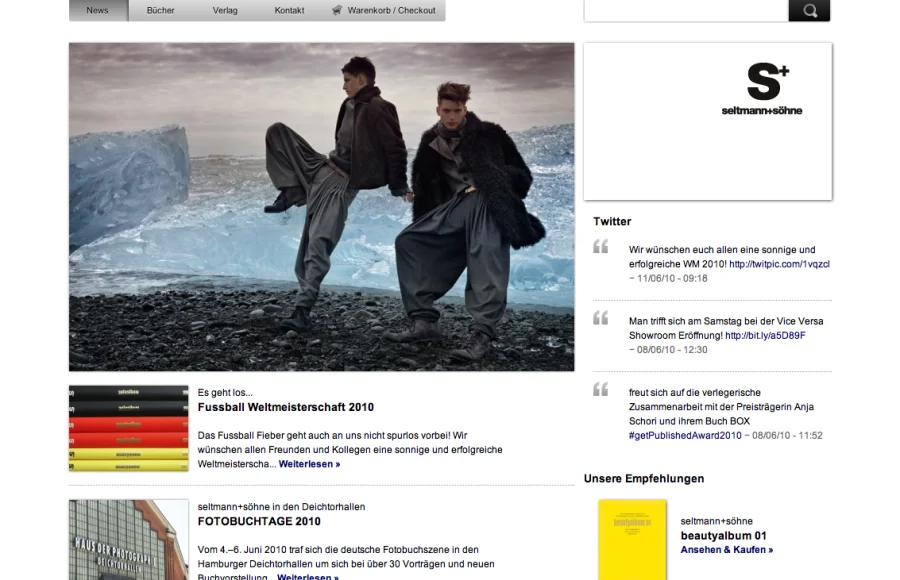The image size is (900, 580).
Task: Open the stacked books thumbnail
Action: 128,428
